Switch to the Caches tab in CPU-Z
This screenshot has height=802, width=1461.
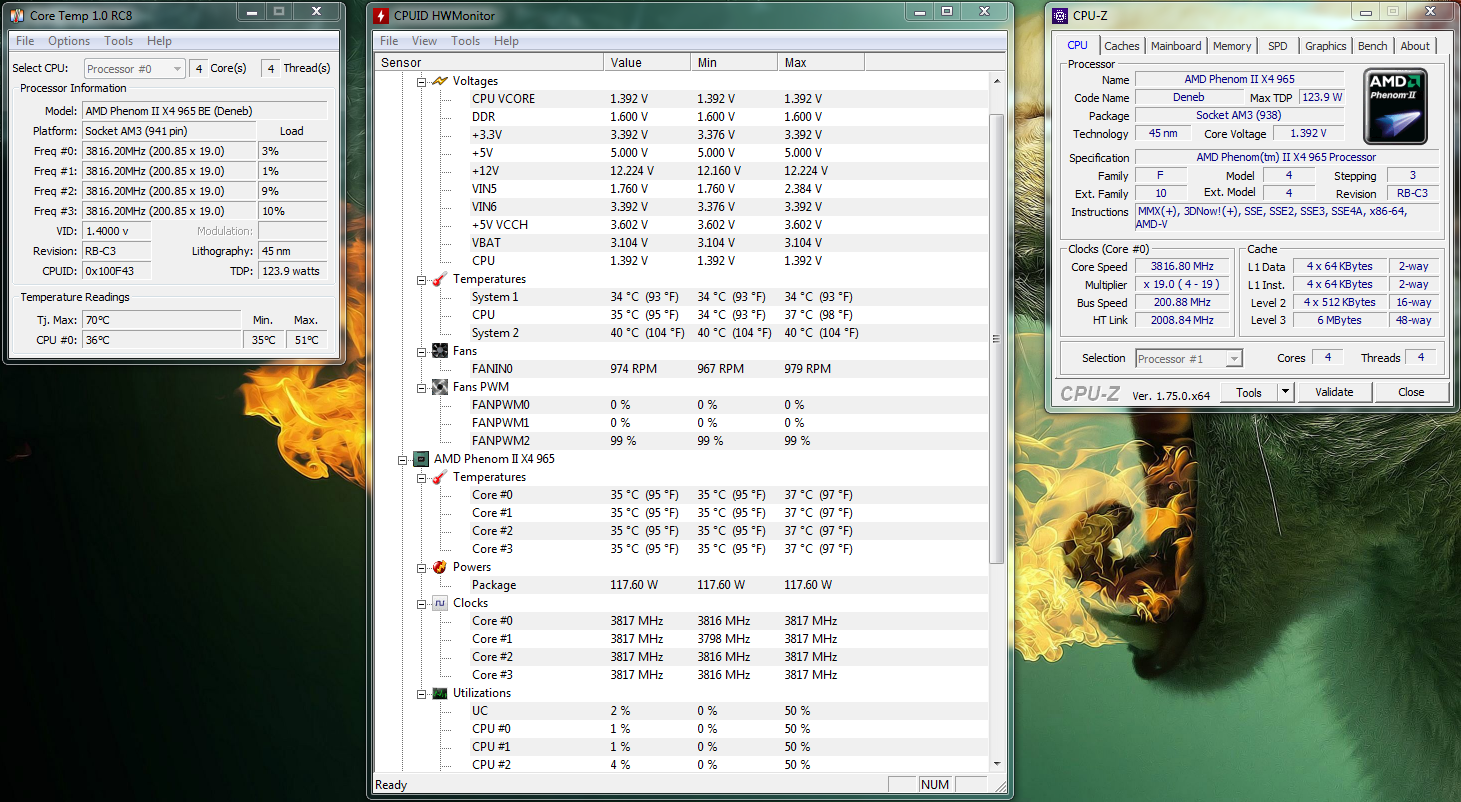coord(1122,46)
